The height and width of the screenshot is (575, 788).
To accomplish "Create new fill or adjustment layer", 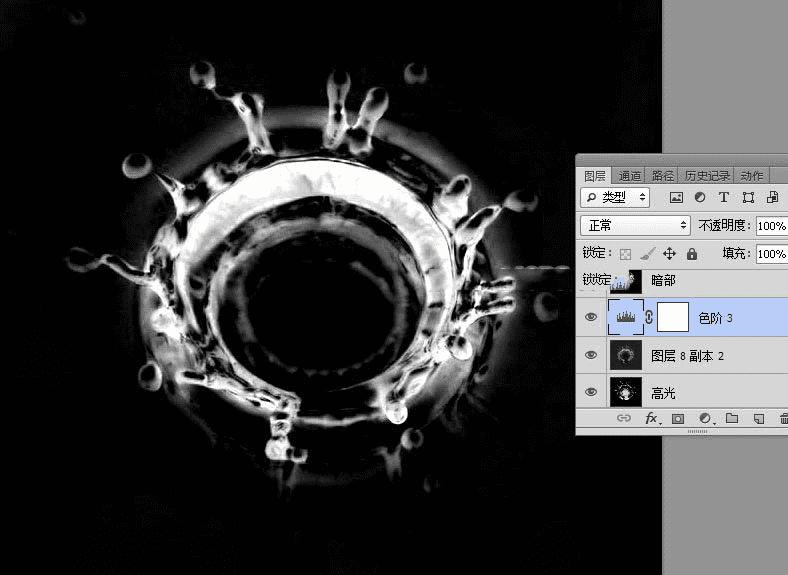I will tap(705, 418).
